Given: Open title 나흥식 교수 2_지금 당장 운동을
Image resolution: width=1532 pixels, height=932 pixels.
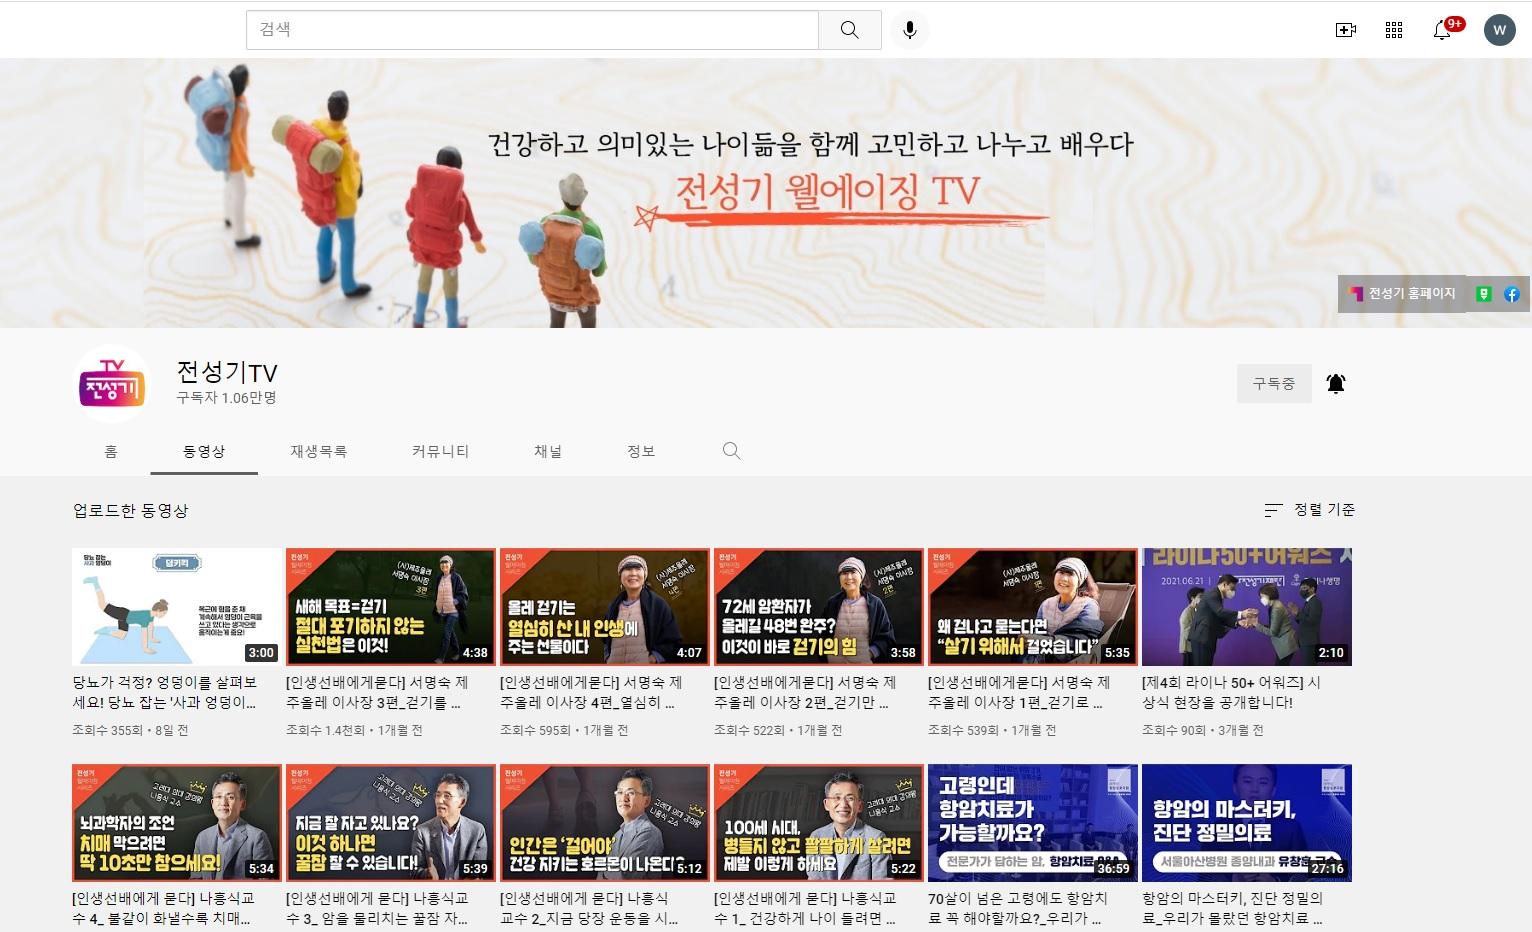Looking at the screenshot, I should [x=591, y=908].
